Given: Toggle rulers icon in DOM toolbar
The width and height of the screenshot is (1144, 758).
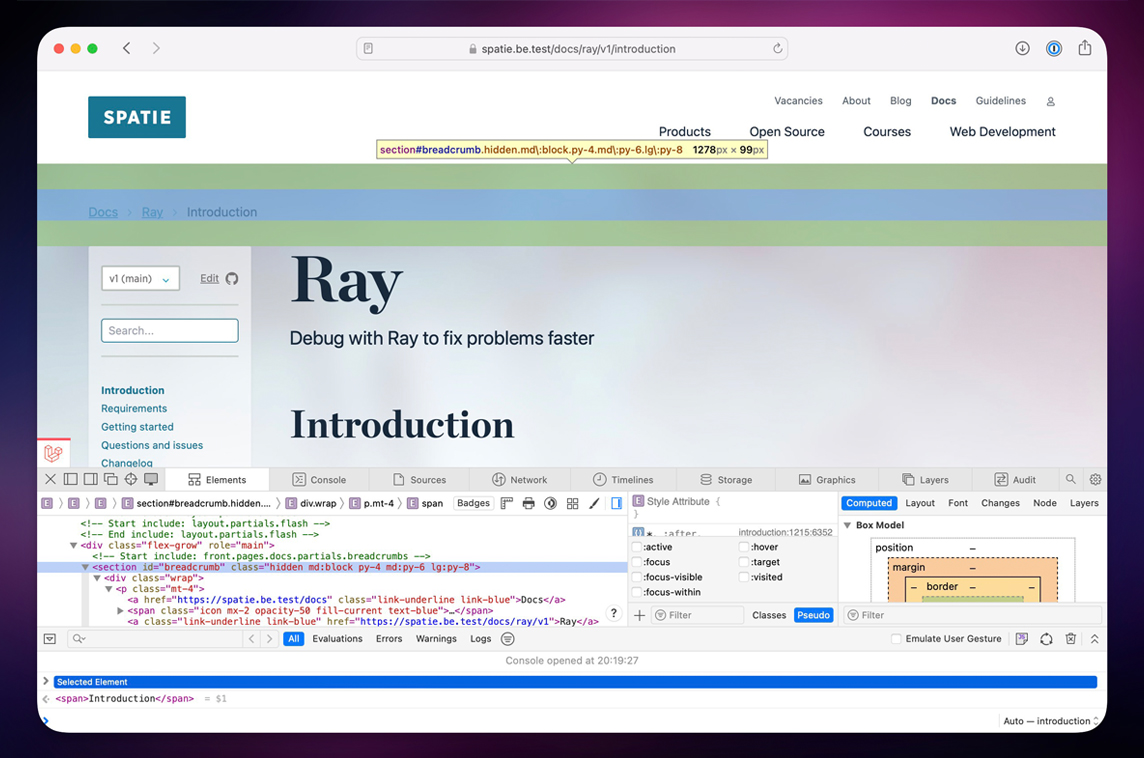Looking at the screenshot, I should 507,503.
